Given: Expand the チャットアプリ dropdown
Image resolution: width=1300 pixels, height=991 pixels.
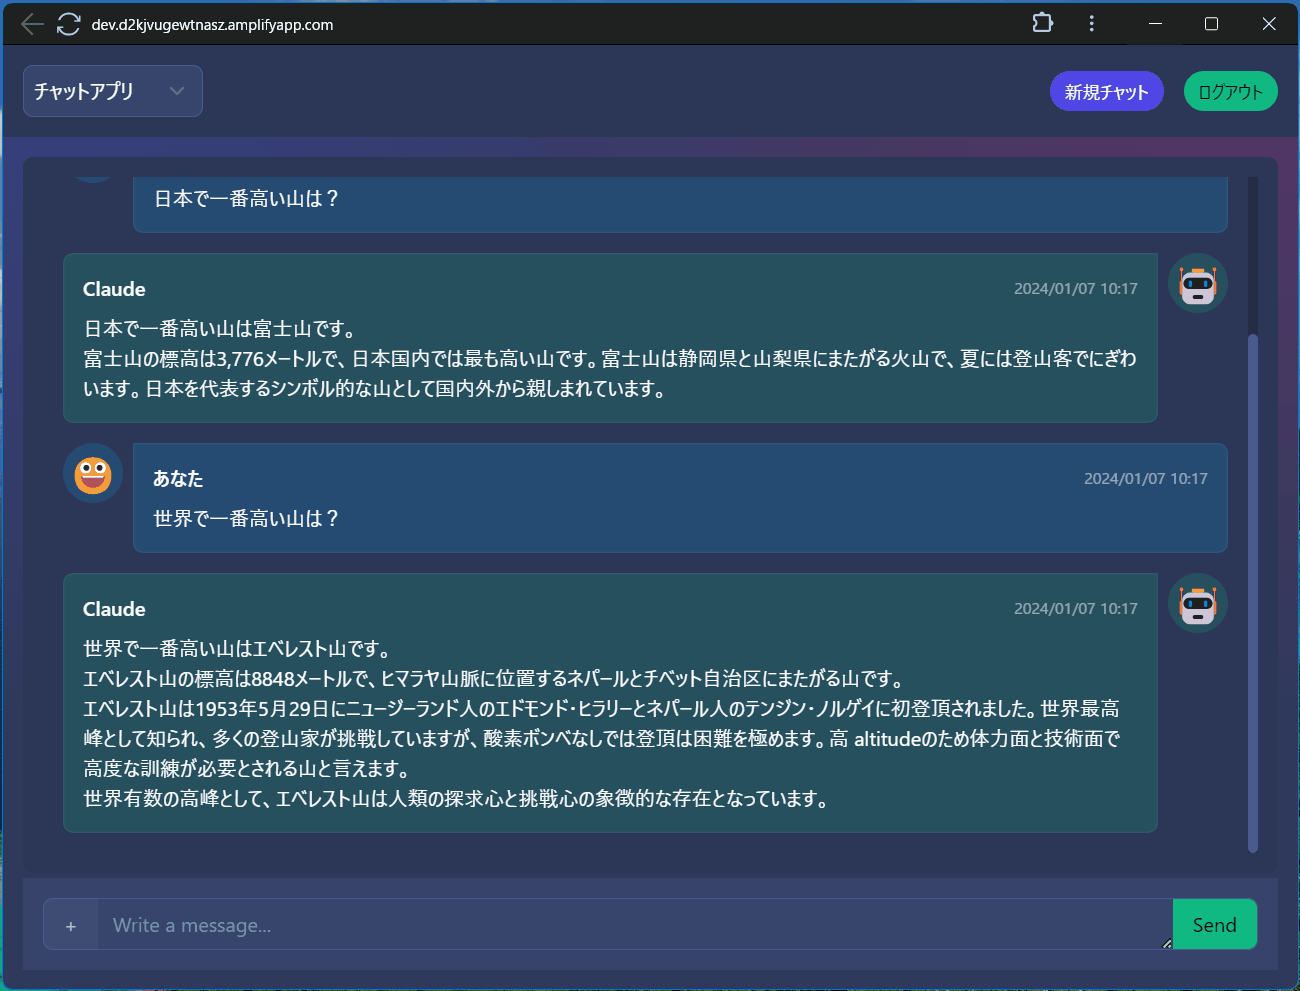Looking at the screenshot, I should pyautogui.click(x=113, y=91).
